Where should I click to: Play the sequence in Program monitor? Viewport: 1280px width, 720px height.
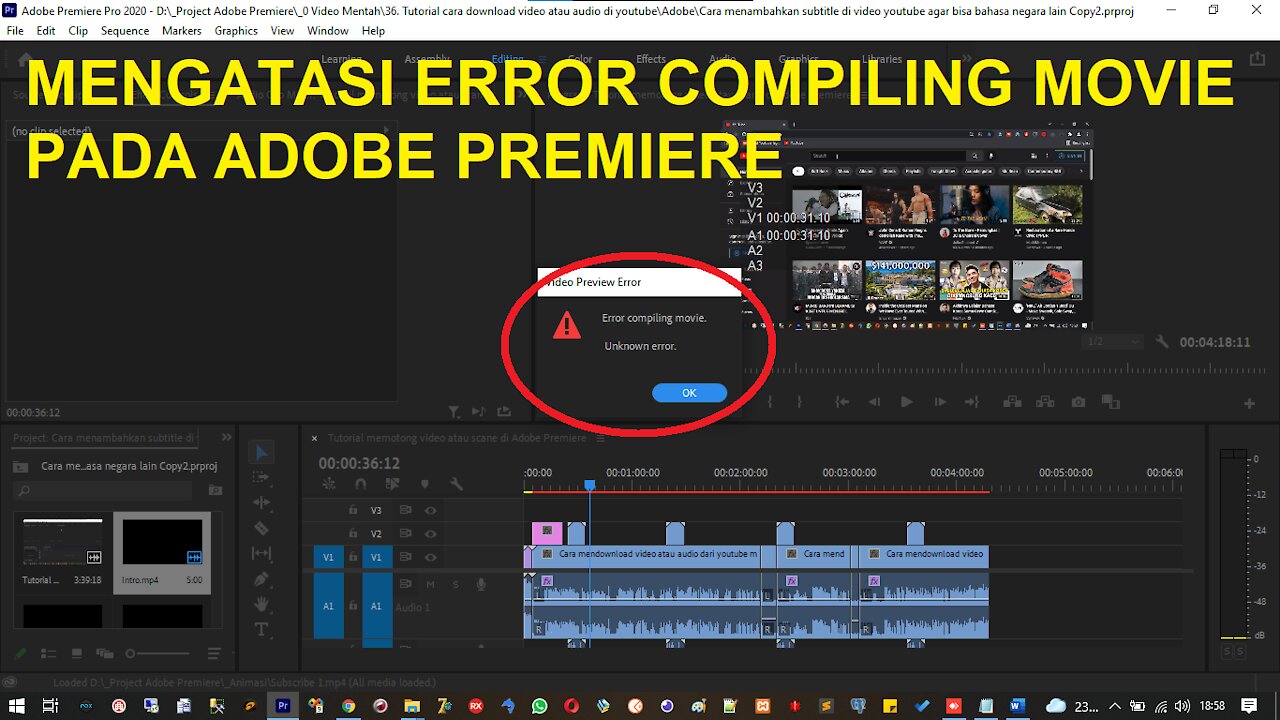click(907, 402)
